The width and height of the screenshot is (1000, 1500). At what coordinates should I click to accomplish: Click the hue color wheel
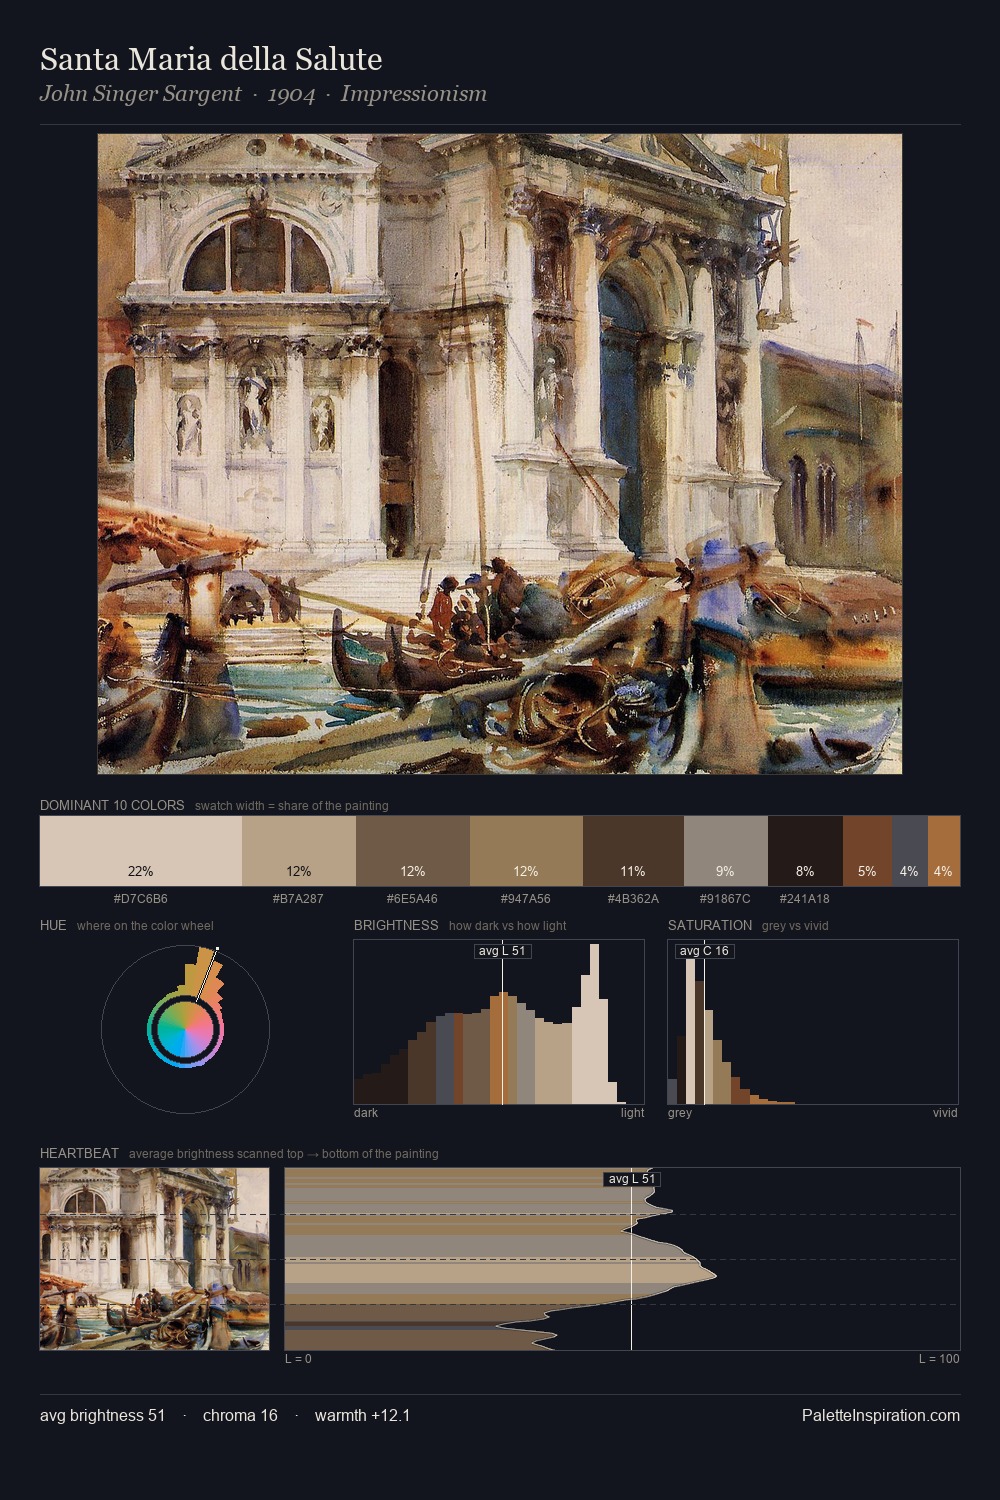coord(185,1029)
